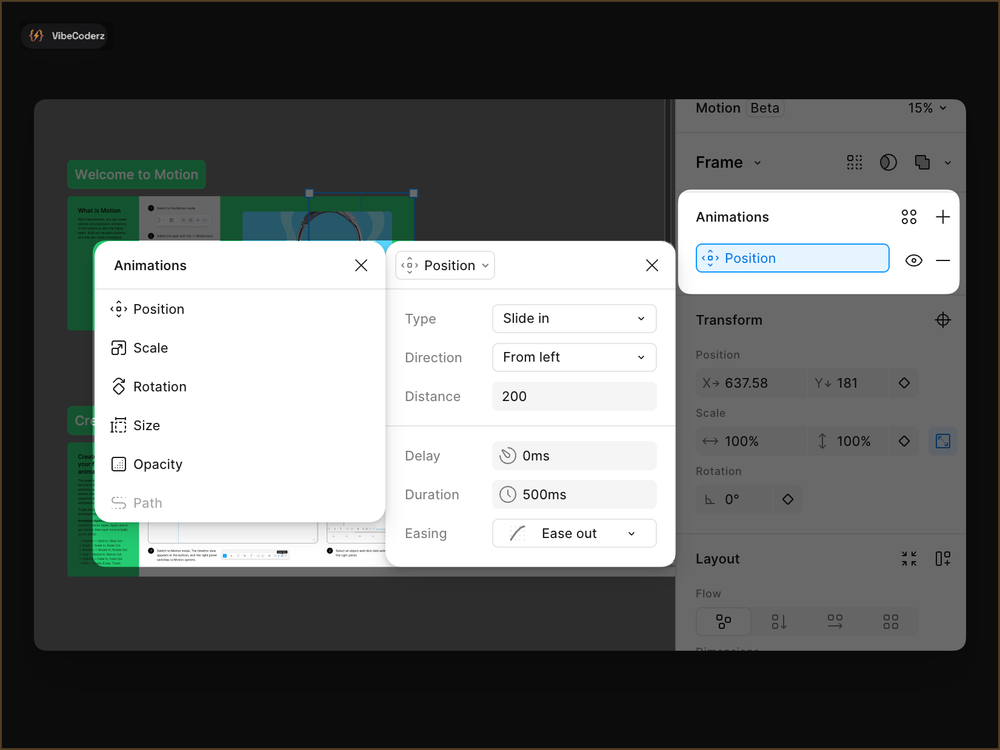Close the Position settings popup

pyautogui.click(x=652, y=265)
